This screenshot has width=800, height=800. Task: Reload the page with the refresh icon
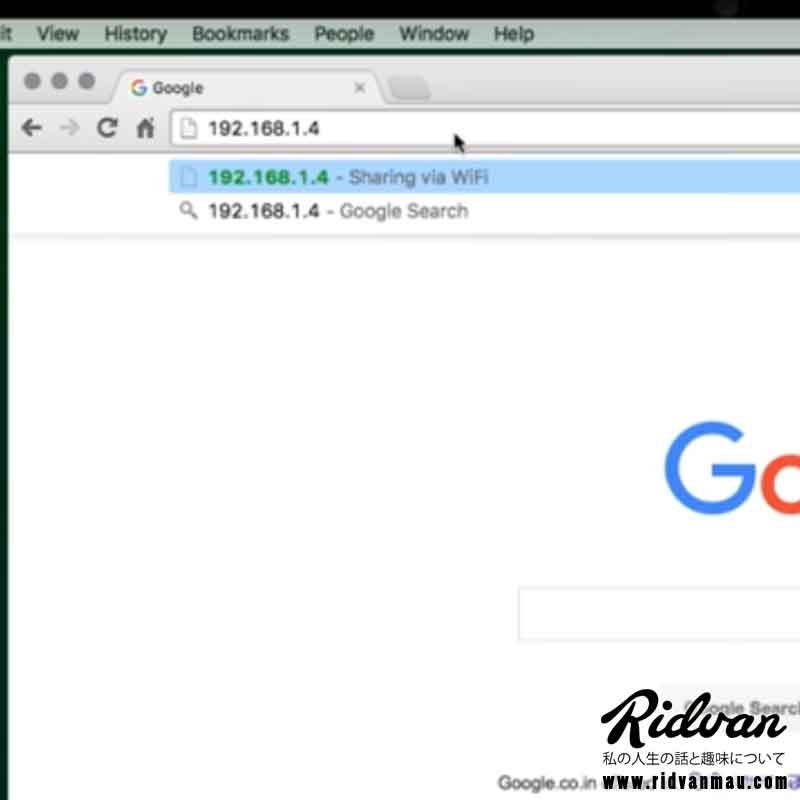pos(107,128)
